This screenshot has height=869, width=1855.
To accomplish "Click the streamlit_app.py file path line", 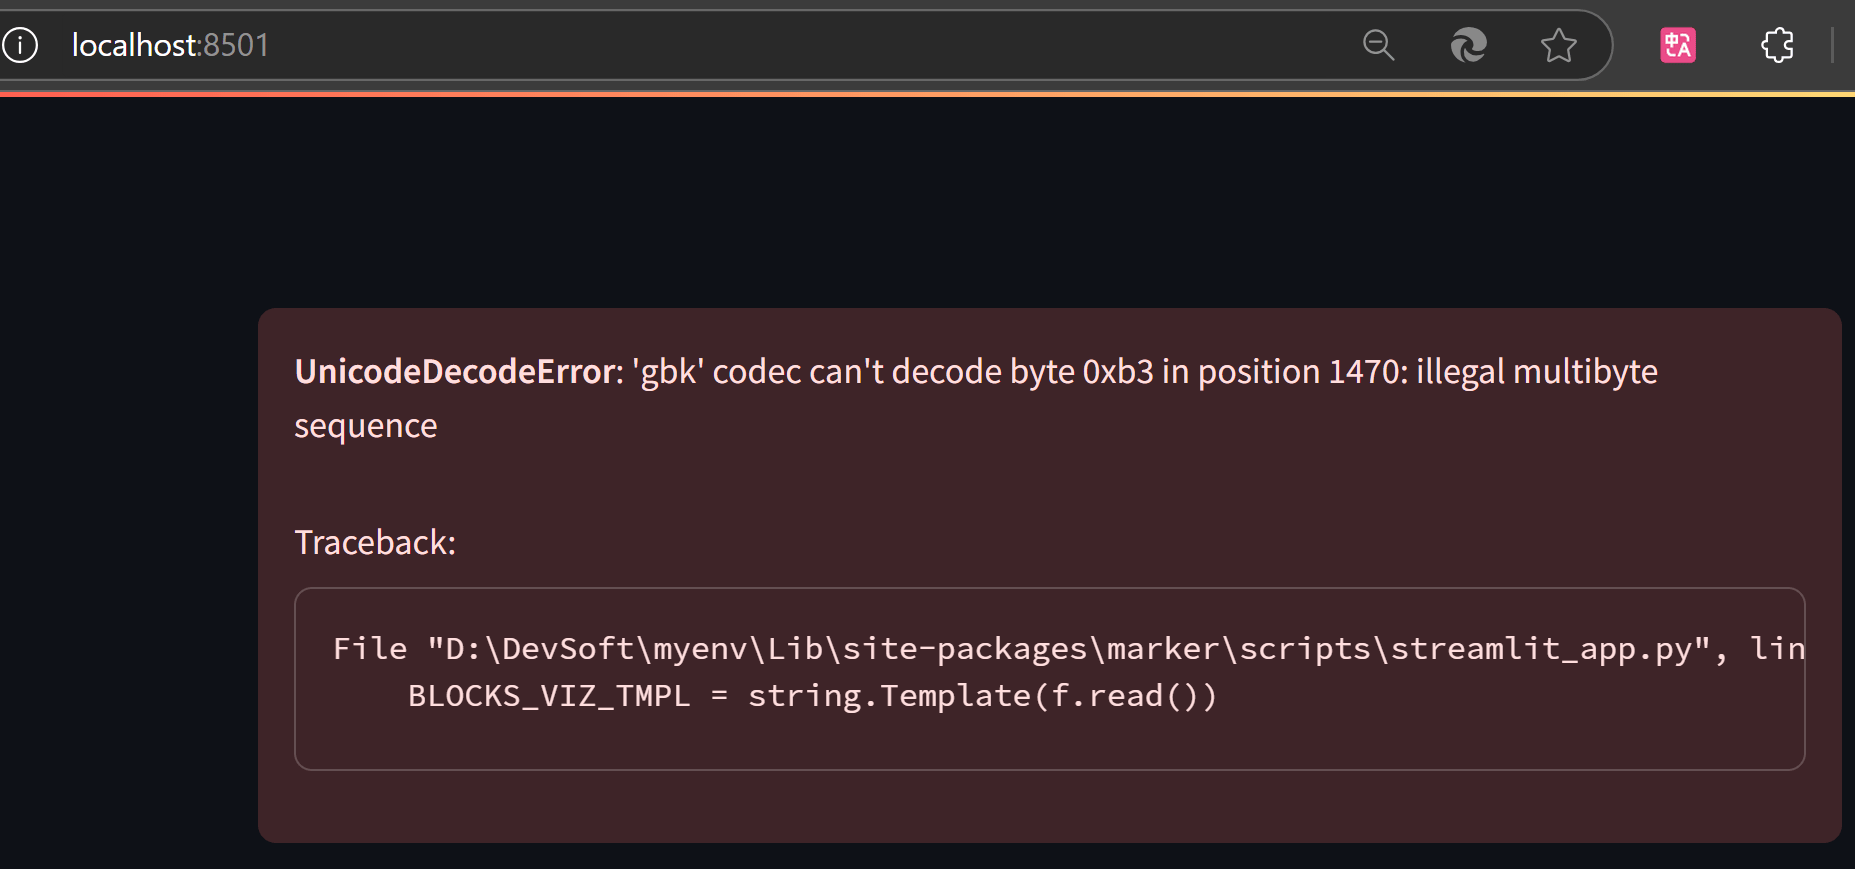I will [x=1069, y=649].
